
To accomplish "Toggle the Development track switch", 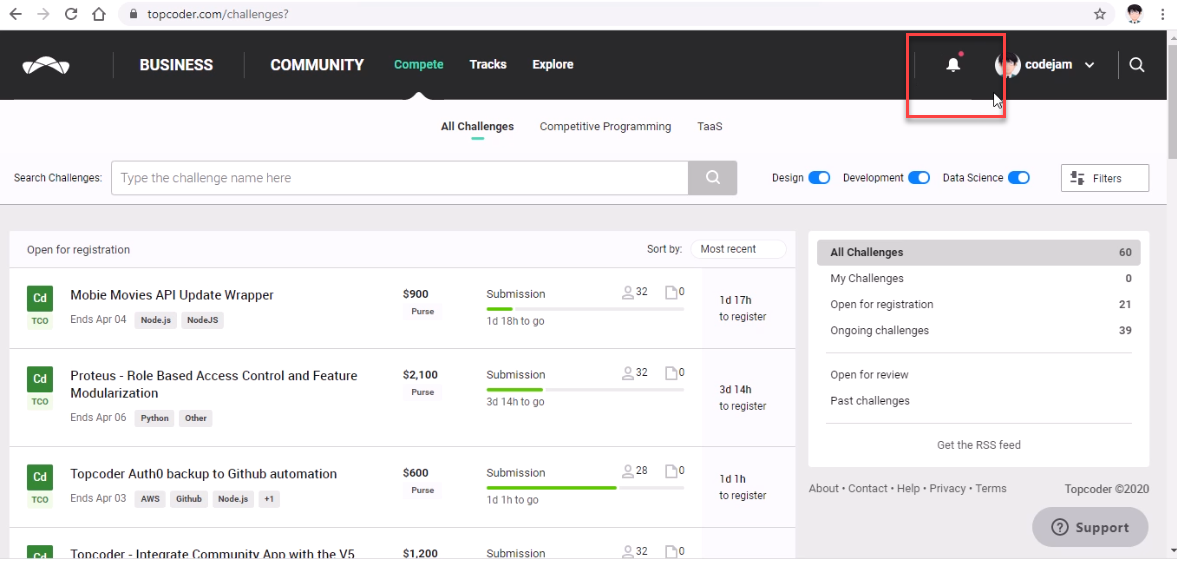I will pos(919,178).
